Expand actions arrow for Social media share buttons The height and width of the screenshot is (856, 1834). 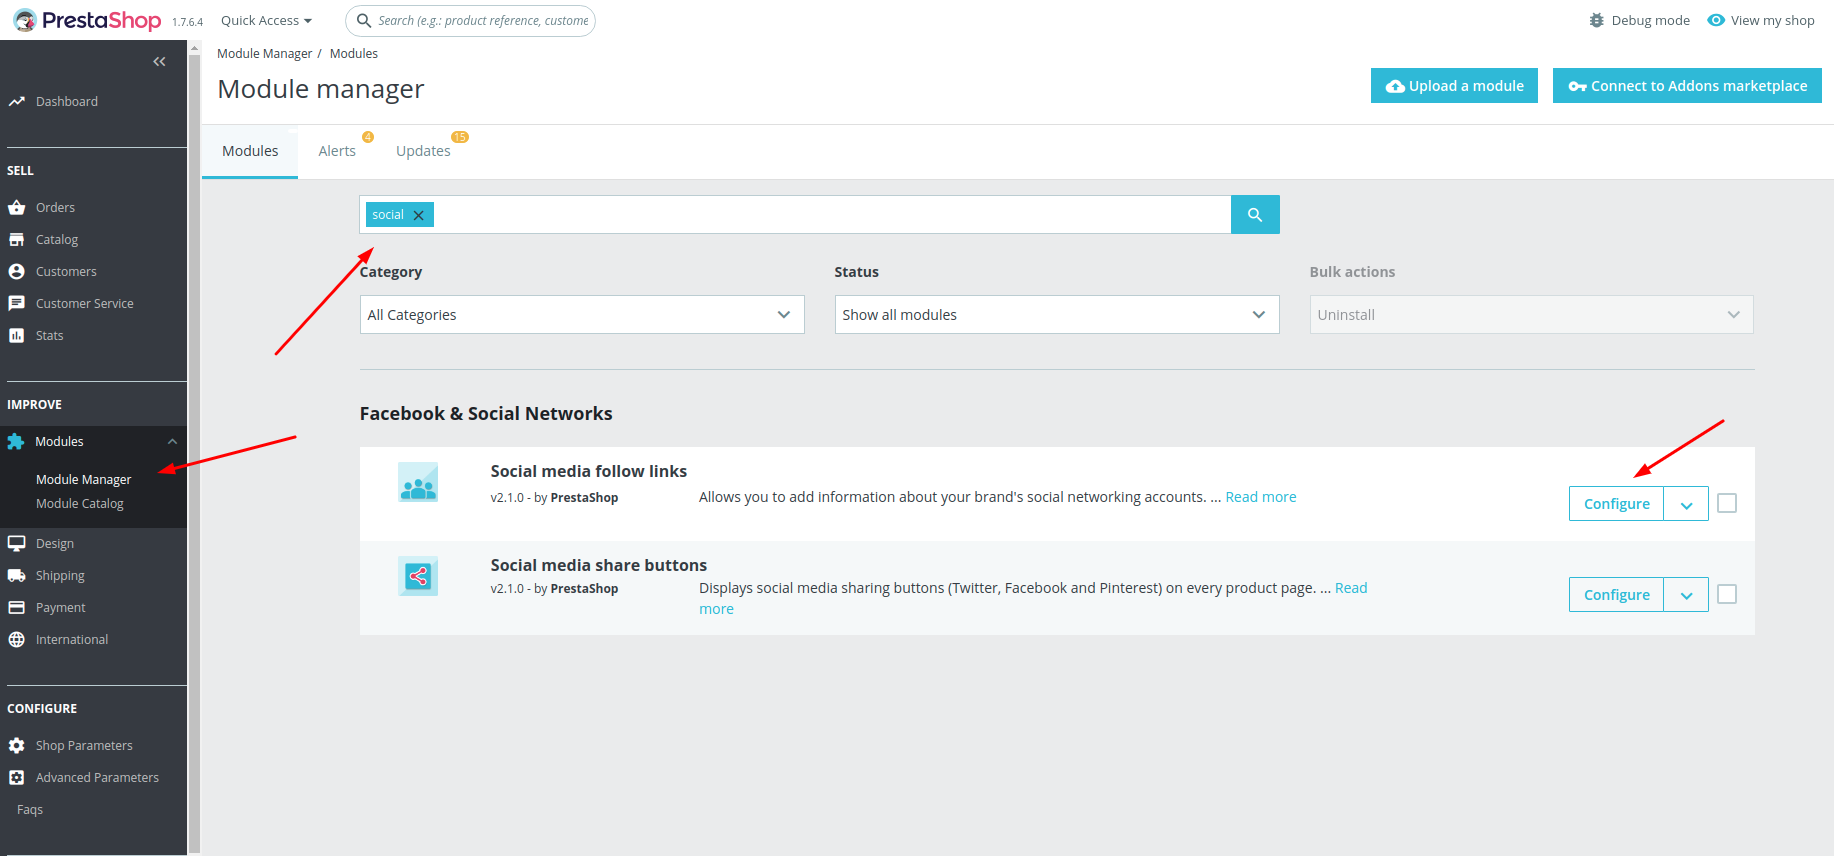point(1686,595)
